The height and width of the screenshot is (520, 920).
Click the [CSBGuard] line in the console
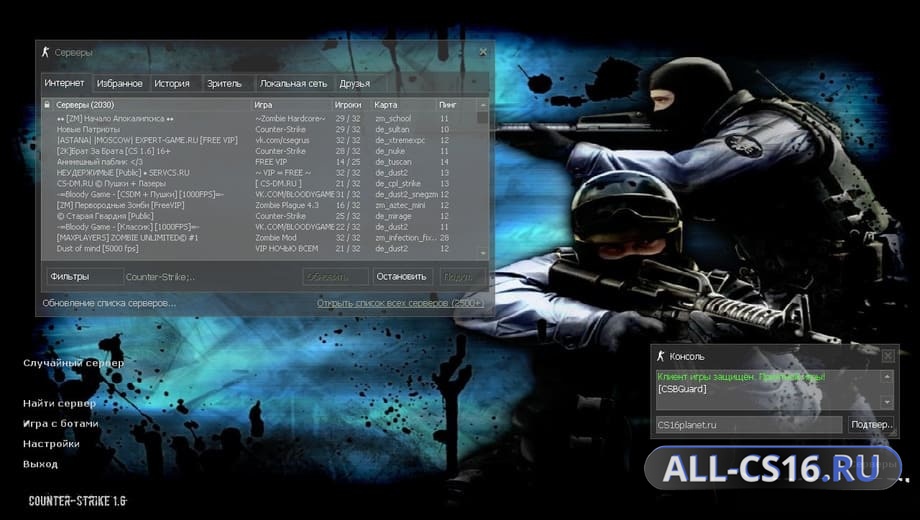(x=682, y=389)
